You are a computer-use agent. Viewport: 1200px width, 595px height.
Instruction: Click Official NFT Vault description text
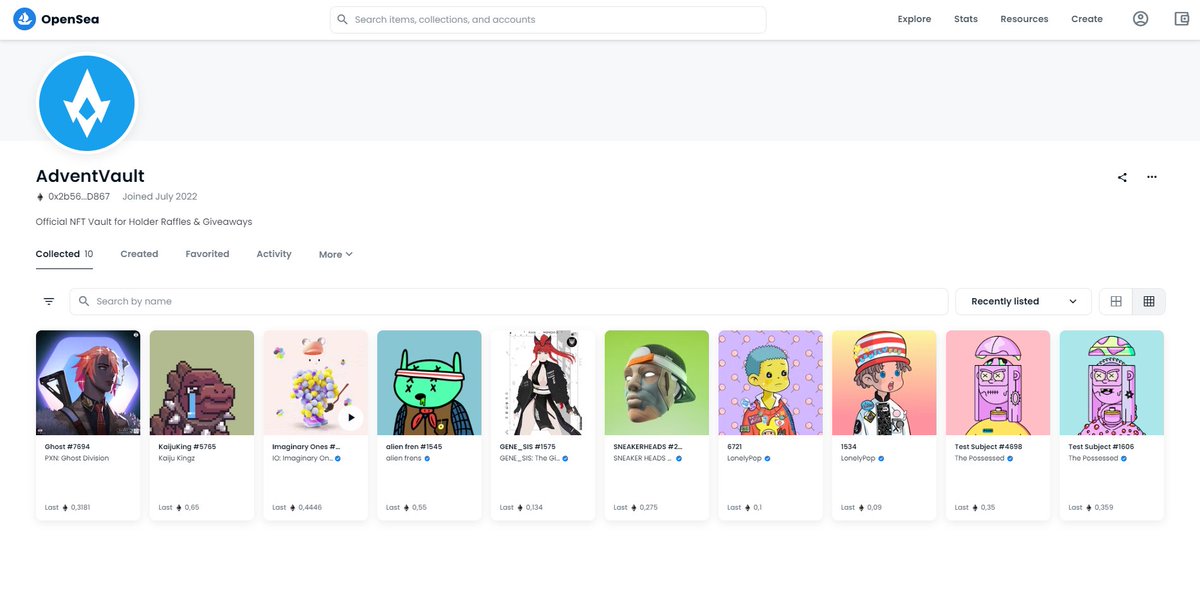click(x=144, y=222)
